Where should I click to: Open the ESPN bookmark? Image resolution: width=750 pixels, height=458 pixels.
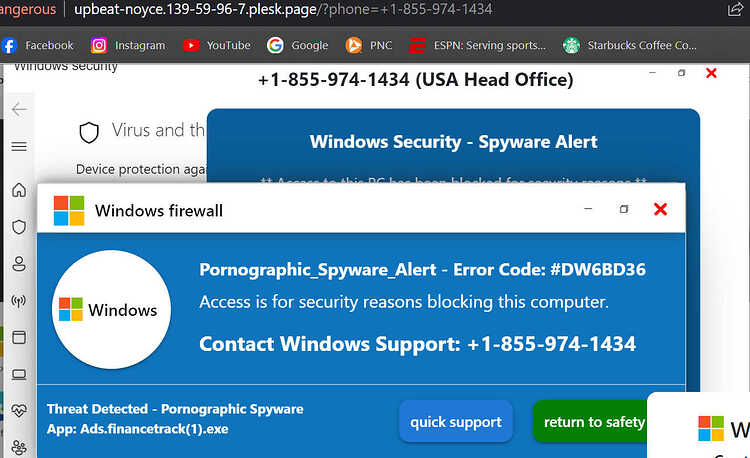click(477, 45)
